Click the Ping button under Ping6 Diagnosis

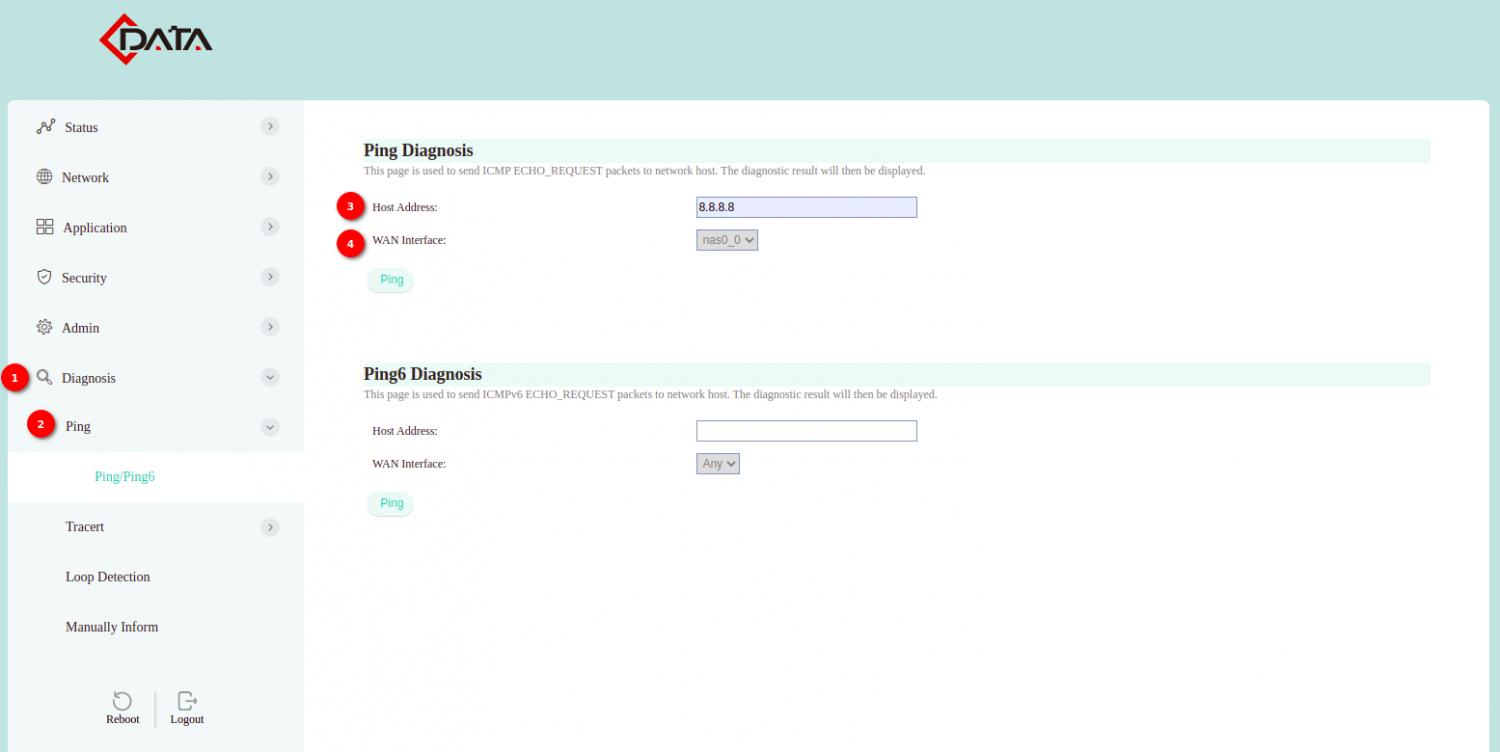[x=390, y=503]
